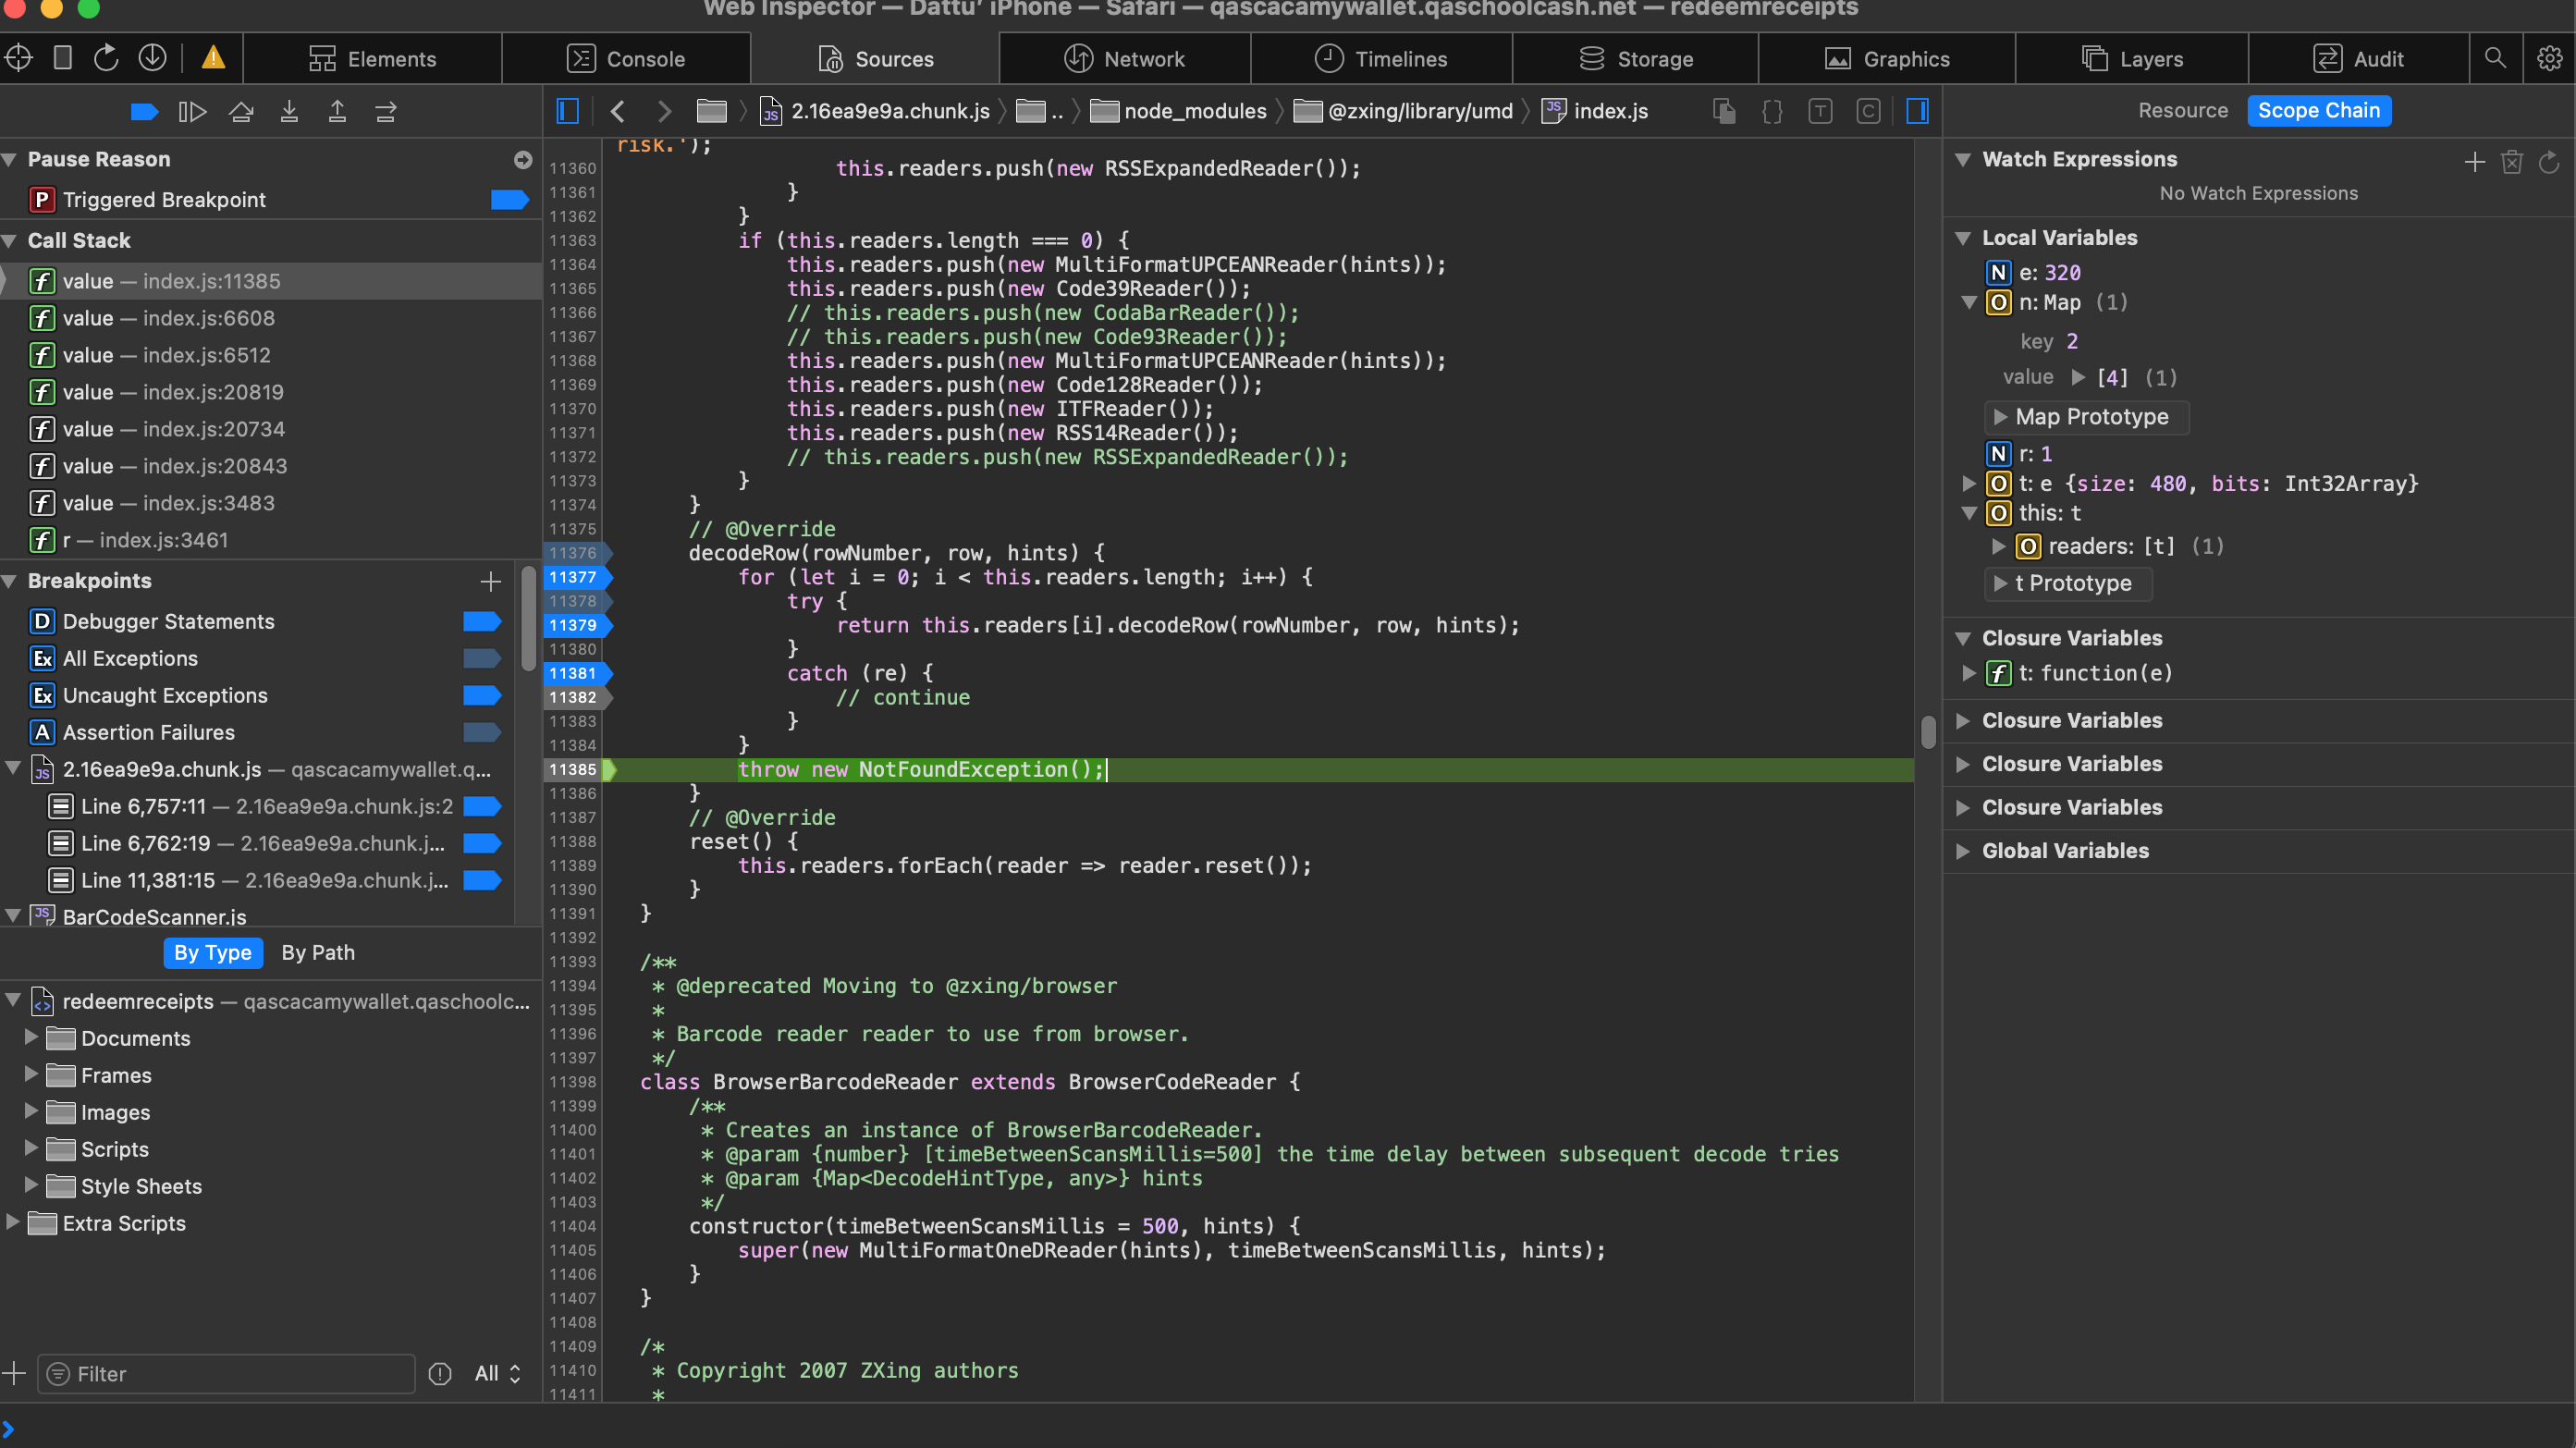Image resolution: width=2576 pixels, height=1448 pixels.
Task: Click the pretty print curly braces icon
Action: coord(1771,111)
